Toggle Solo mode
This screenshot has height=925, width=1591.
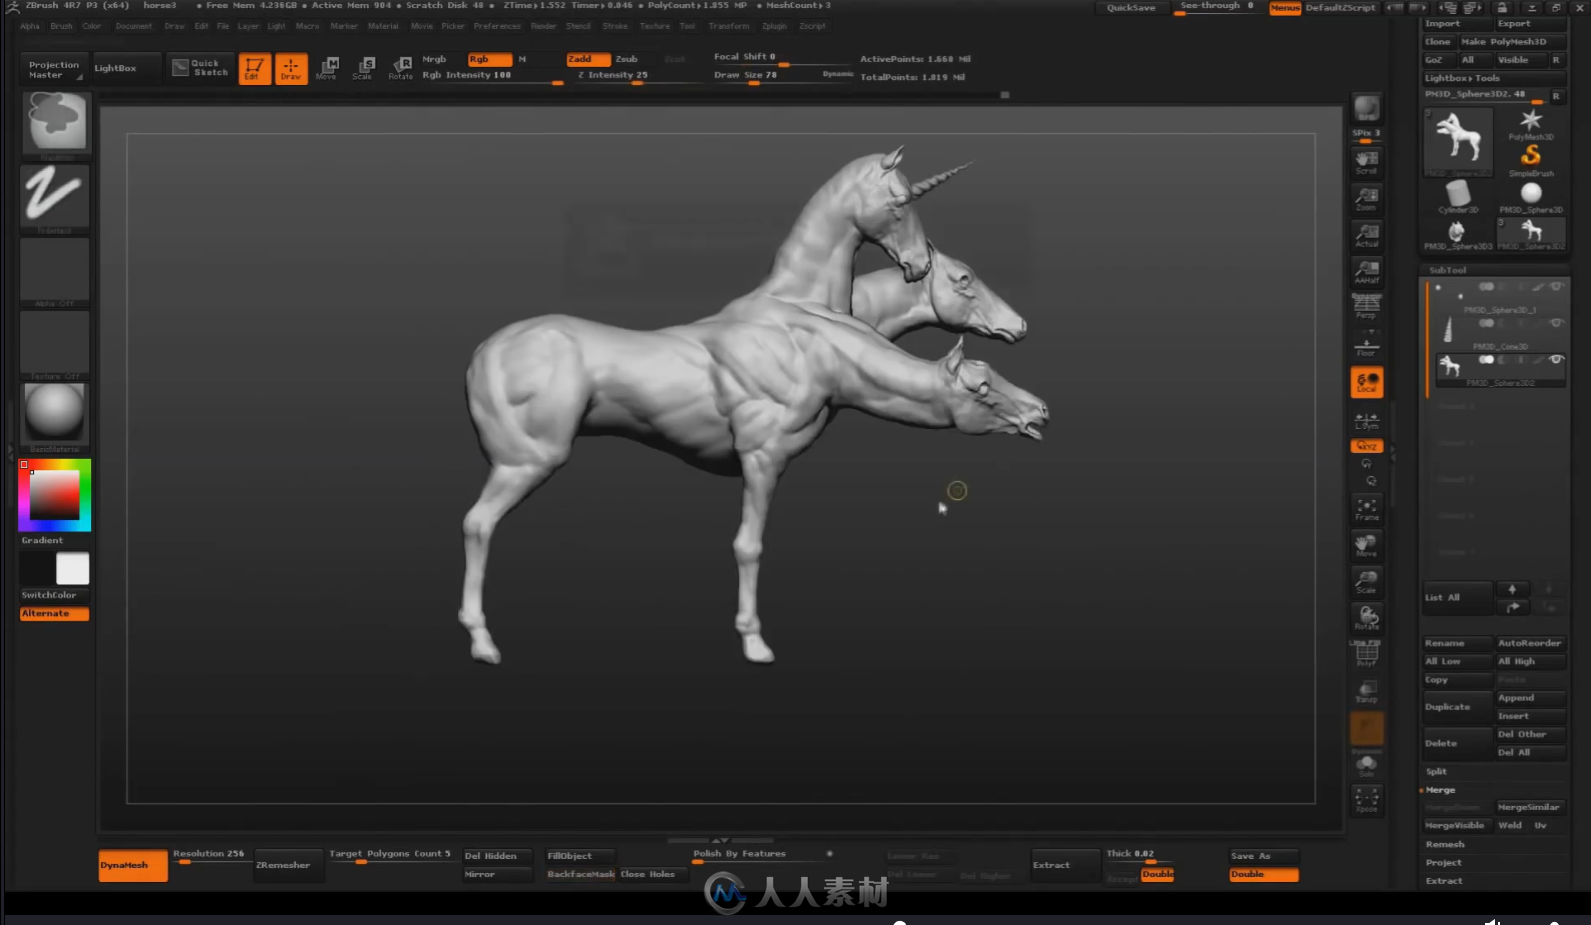(x=1366, y=766)
